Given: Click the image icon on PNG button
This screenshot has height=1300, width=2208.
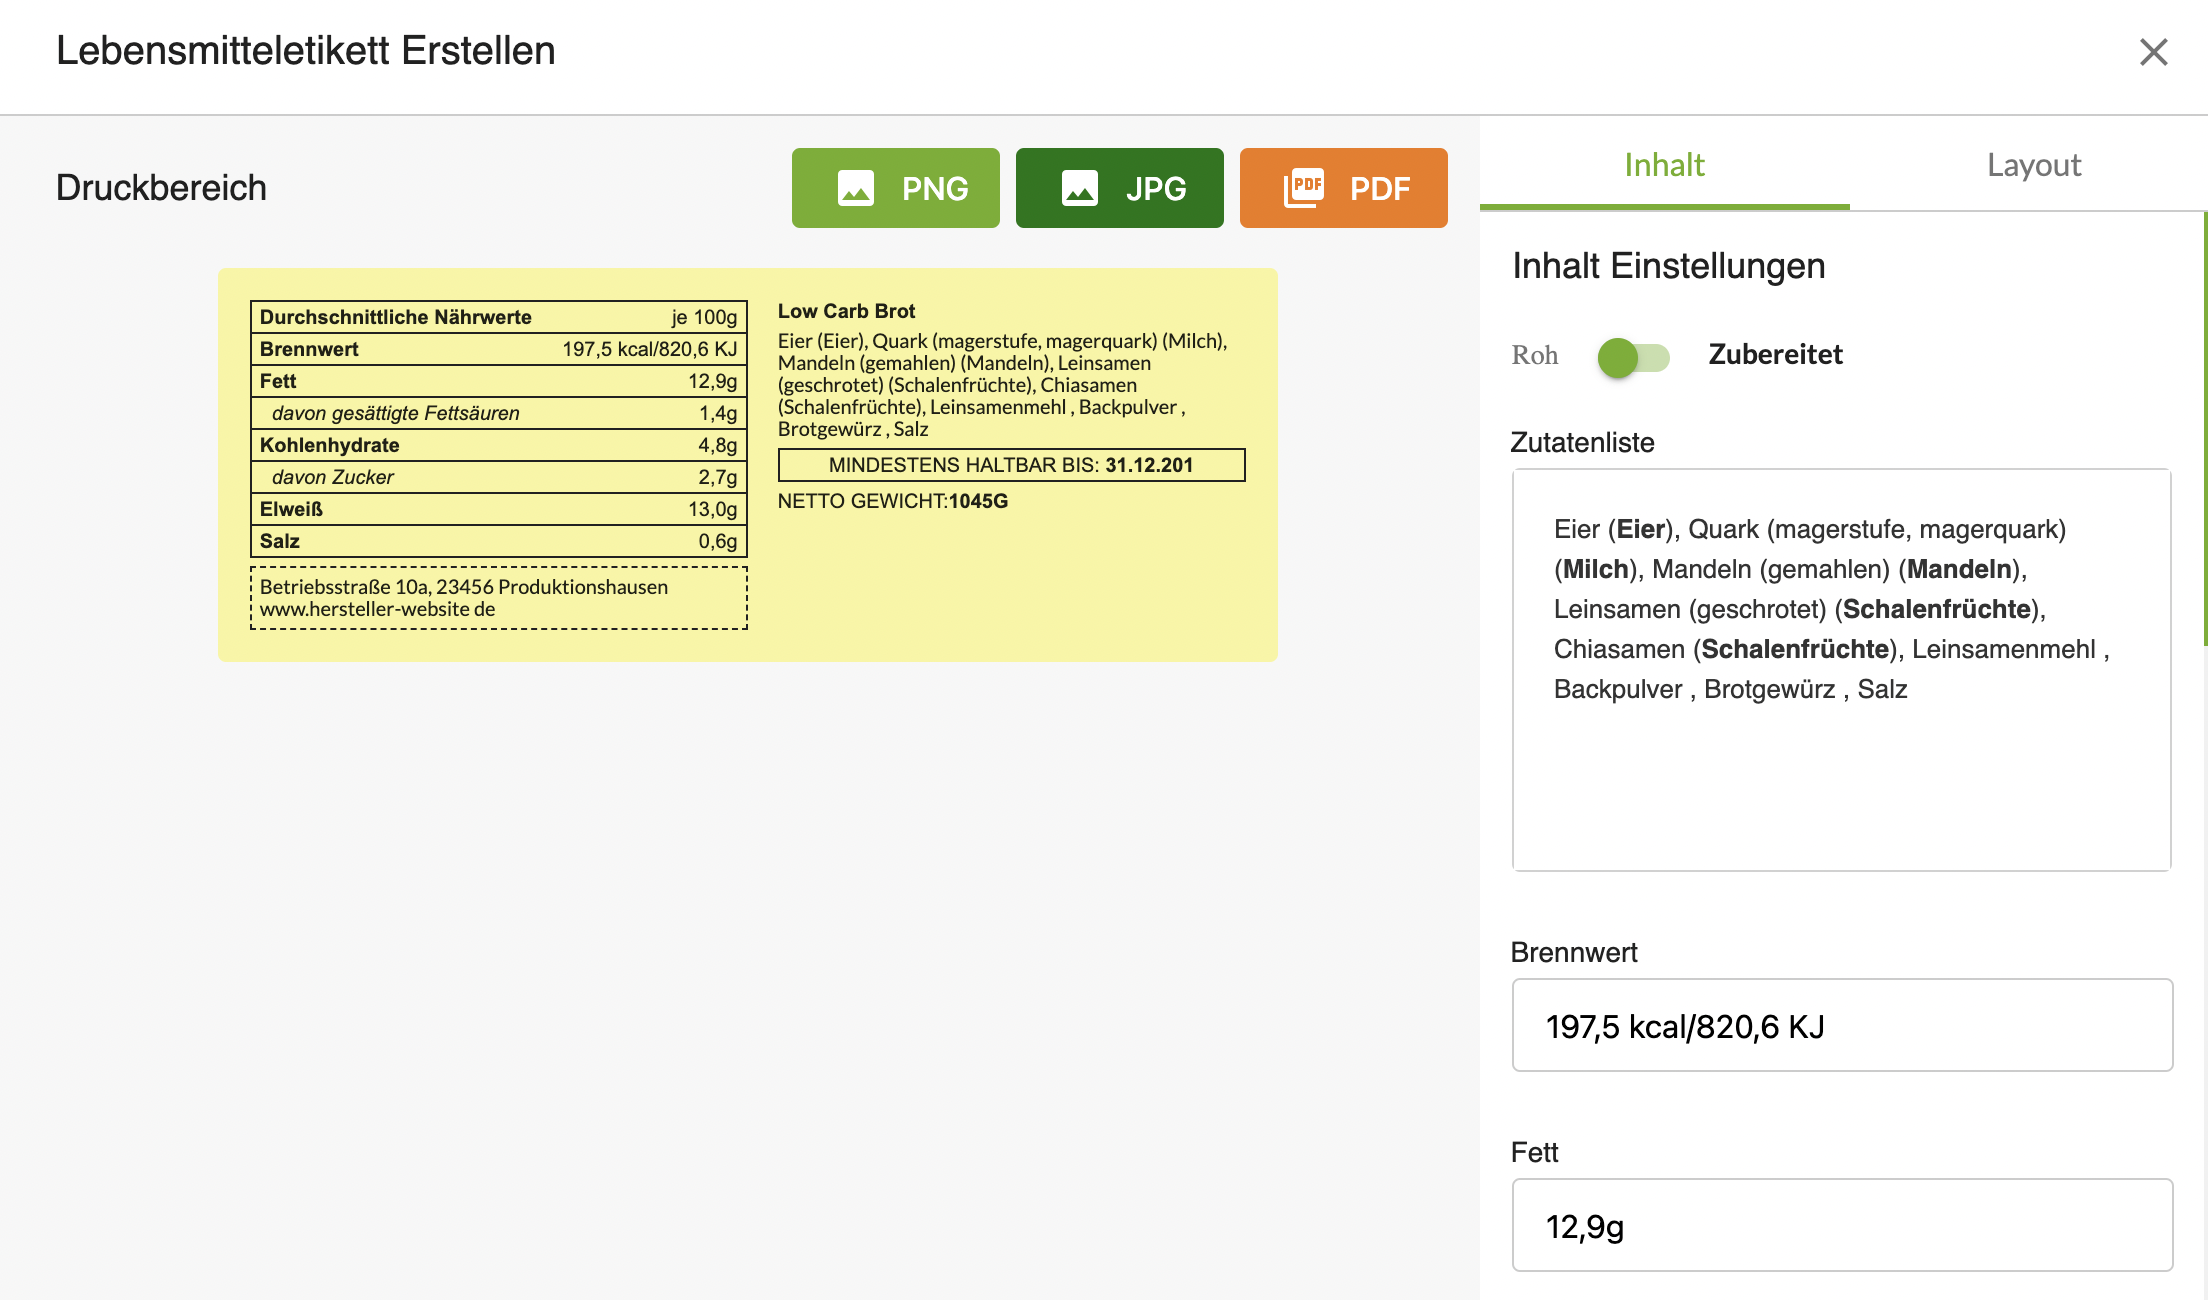Looking at the screenshot, I should [855, 188].
